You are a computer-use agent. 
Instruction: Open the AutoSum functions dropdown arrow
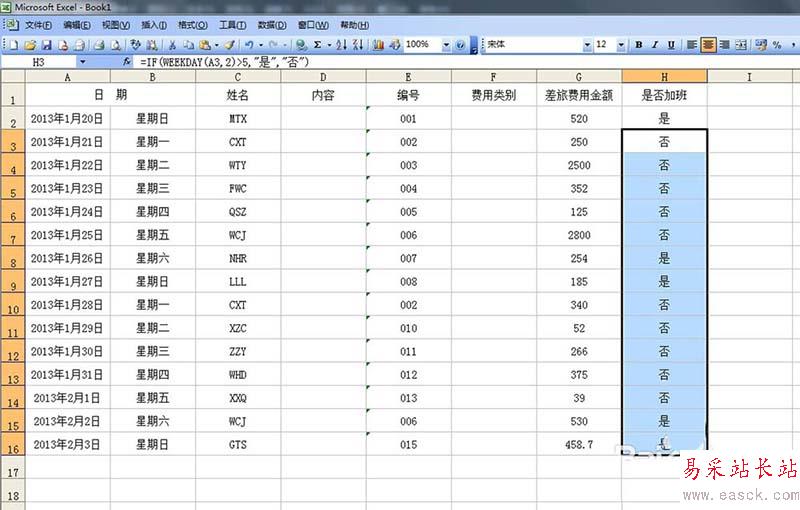click(x=329, y=45)
